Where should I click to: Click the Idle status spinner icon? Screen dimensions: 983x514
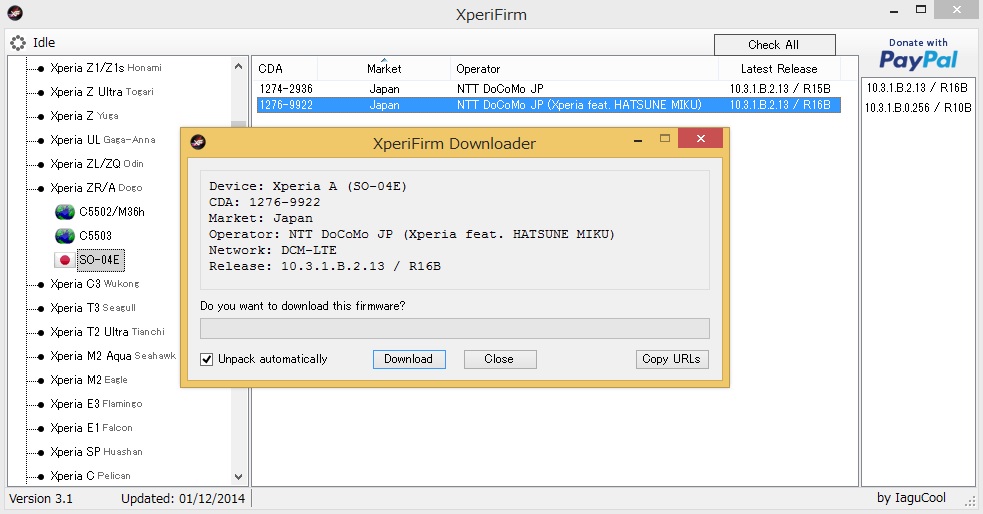18,43
